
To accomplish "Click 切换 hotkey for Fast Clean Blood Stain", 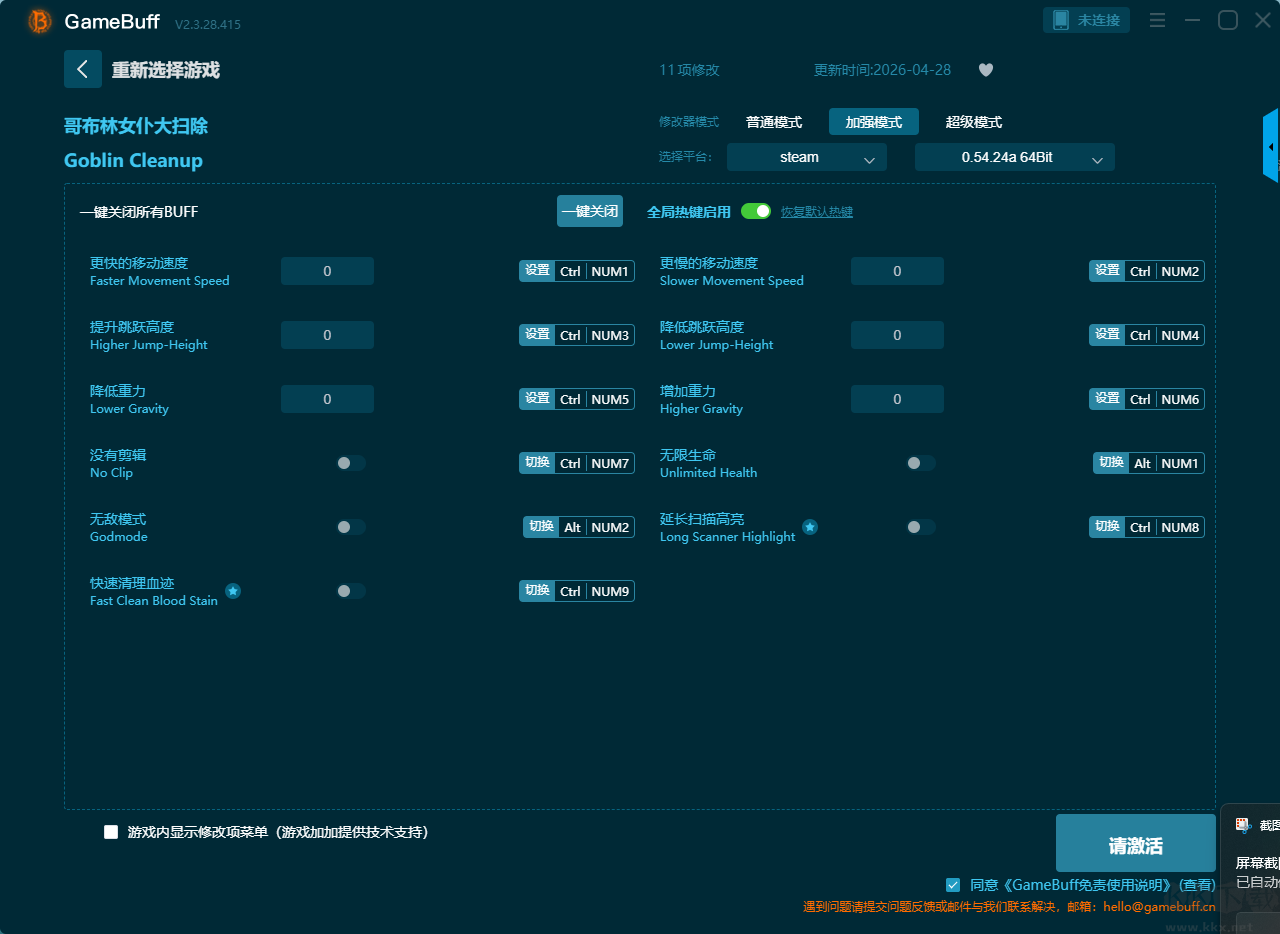I will pyautogui.click(x=537, y=591).
